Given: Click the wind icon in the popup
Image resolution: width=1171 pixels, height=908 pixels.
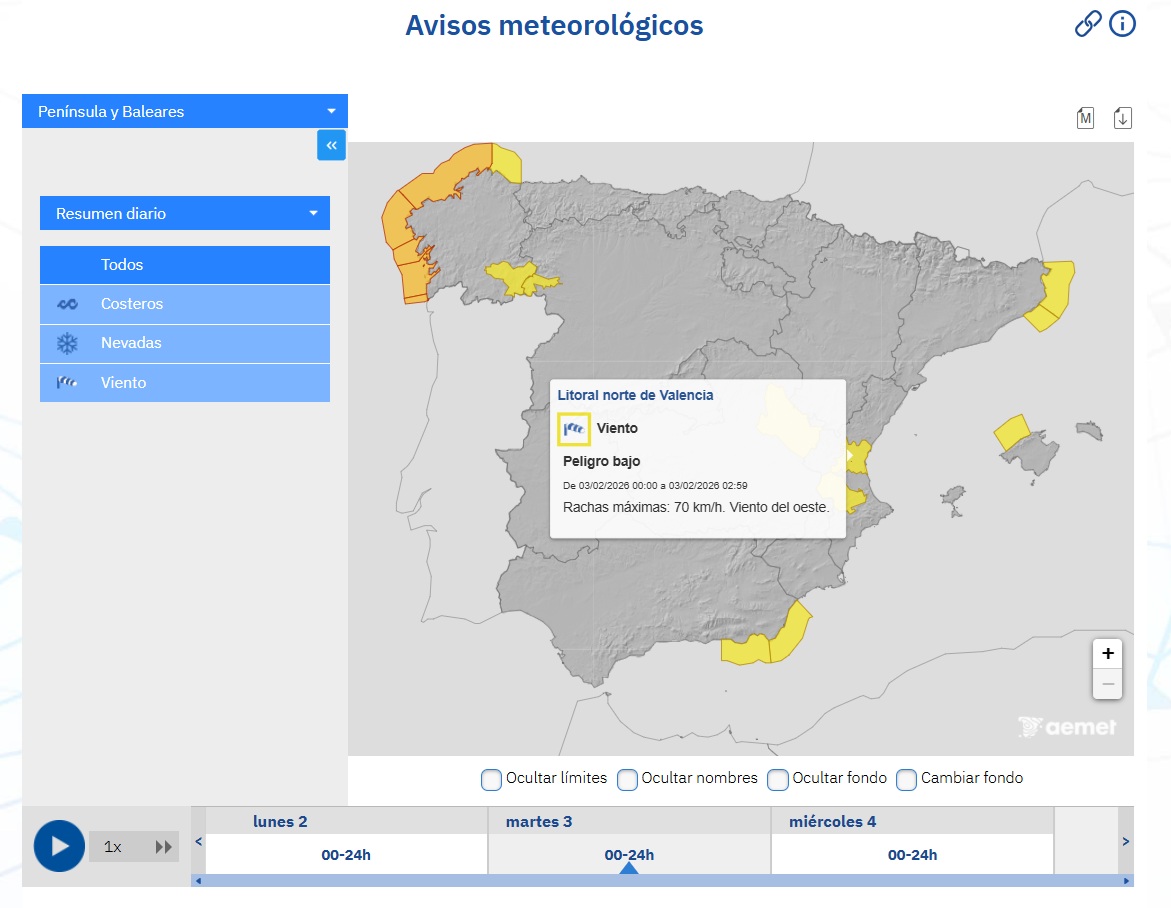Looking at the screenshot, I should click(x=574, y=429).
